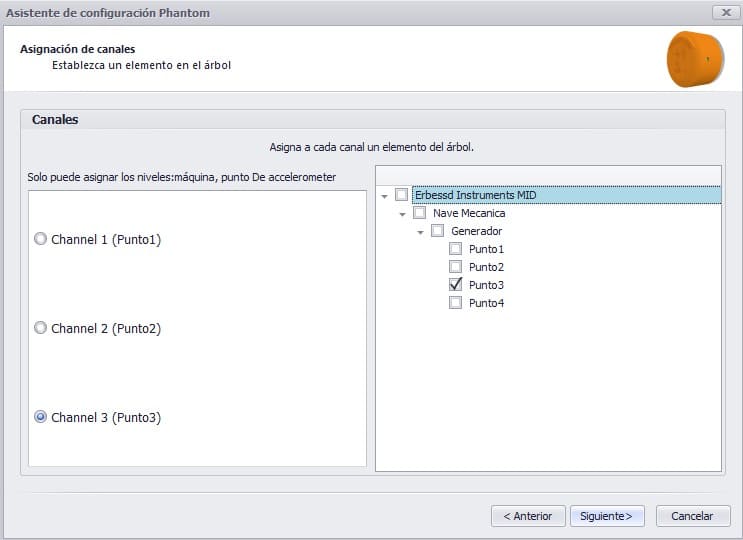This screenshot has height=540, width=743.
Task: Toggle the Nave Mecanica checkbox
Action: tap(419, 213)
